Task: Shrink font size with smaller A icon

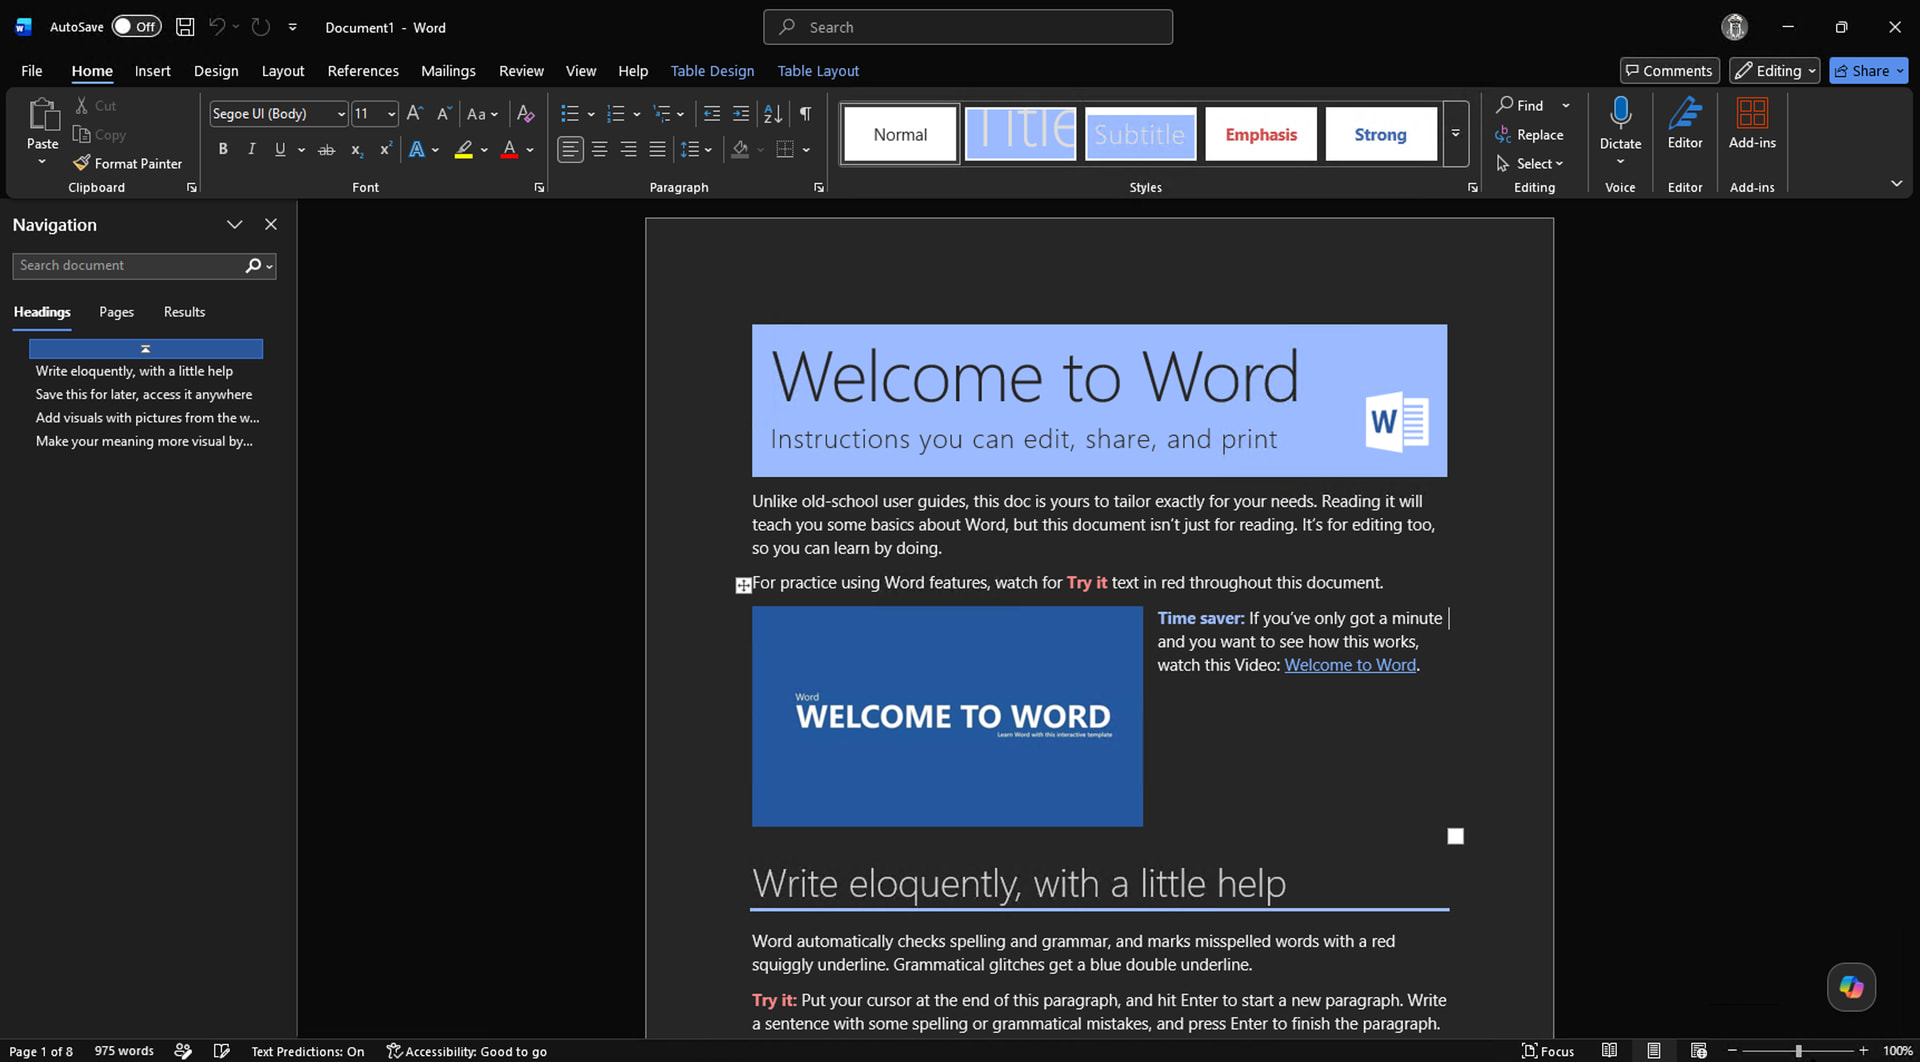Action: (x=444, y=114)
